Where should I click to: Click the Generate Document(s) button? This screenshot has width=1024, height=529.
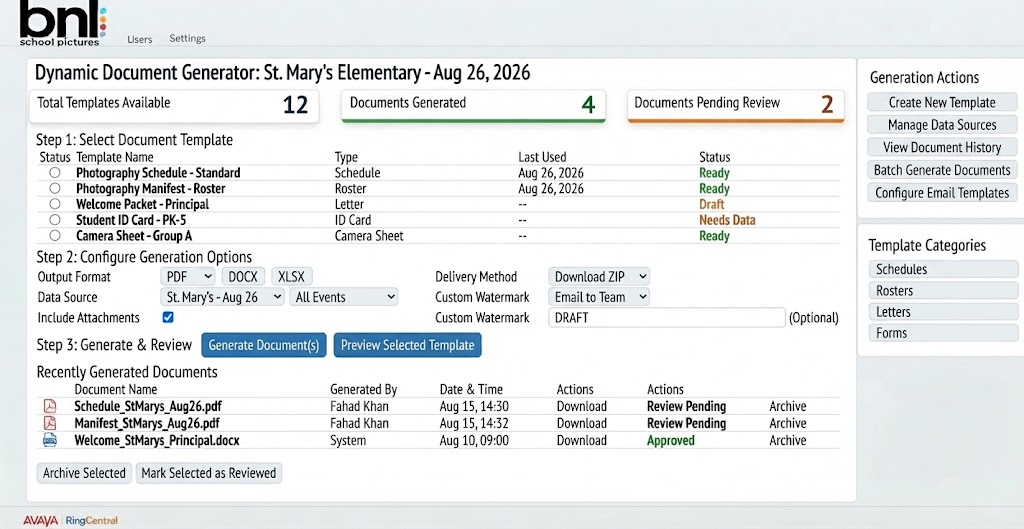click(x=264, y=345)
